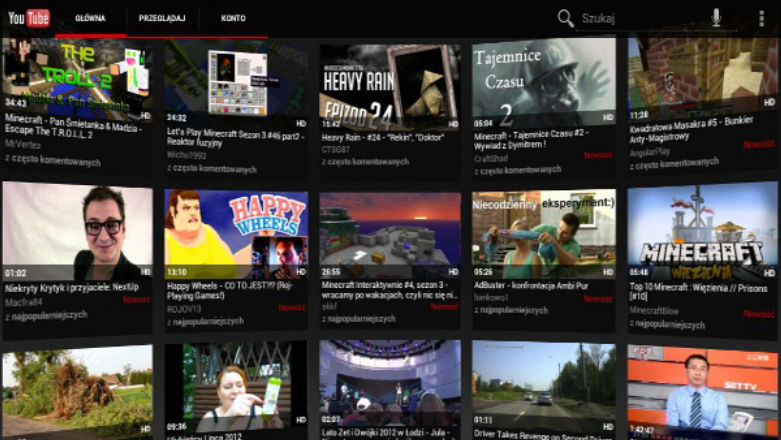Open the SETTV news anchor thumbnail
The image size is (781, 440).
tap(702, 393)
